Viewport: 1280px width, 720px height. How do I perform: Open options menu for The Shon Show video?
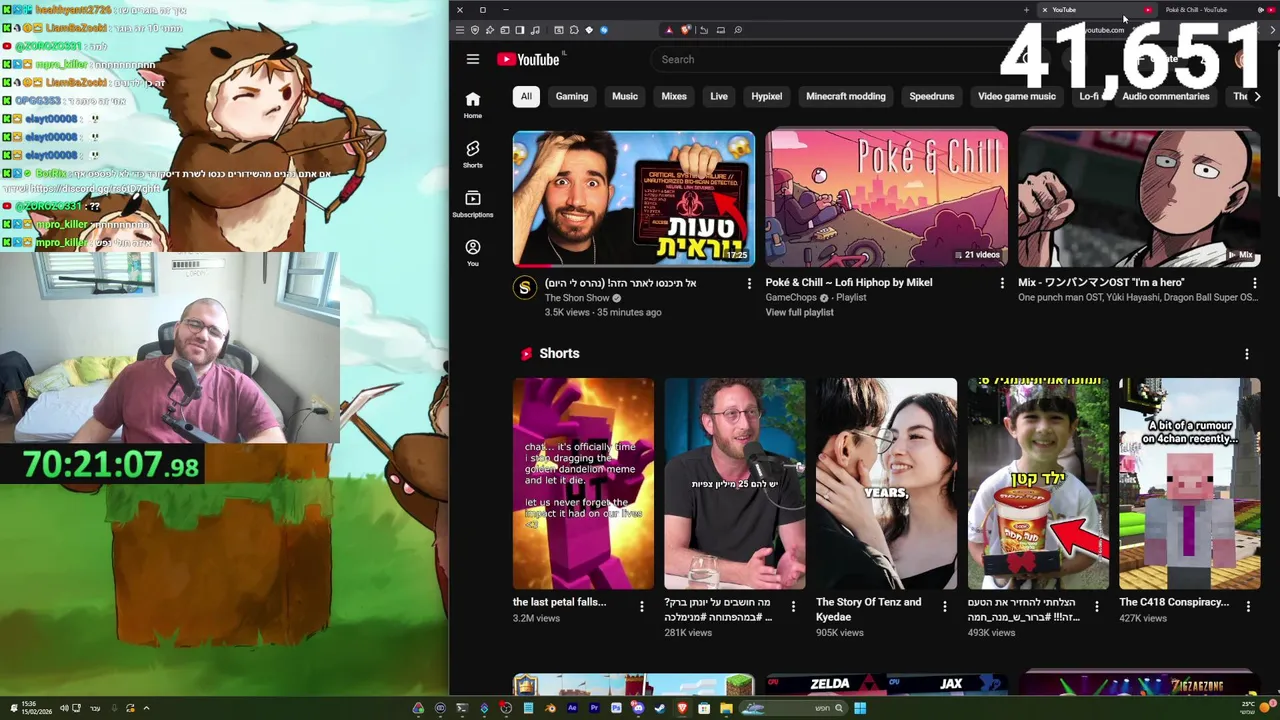(749, 283)
